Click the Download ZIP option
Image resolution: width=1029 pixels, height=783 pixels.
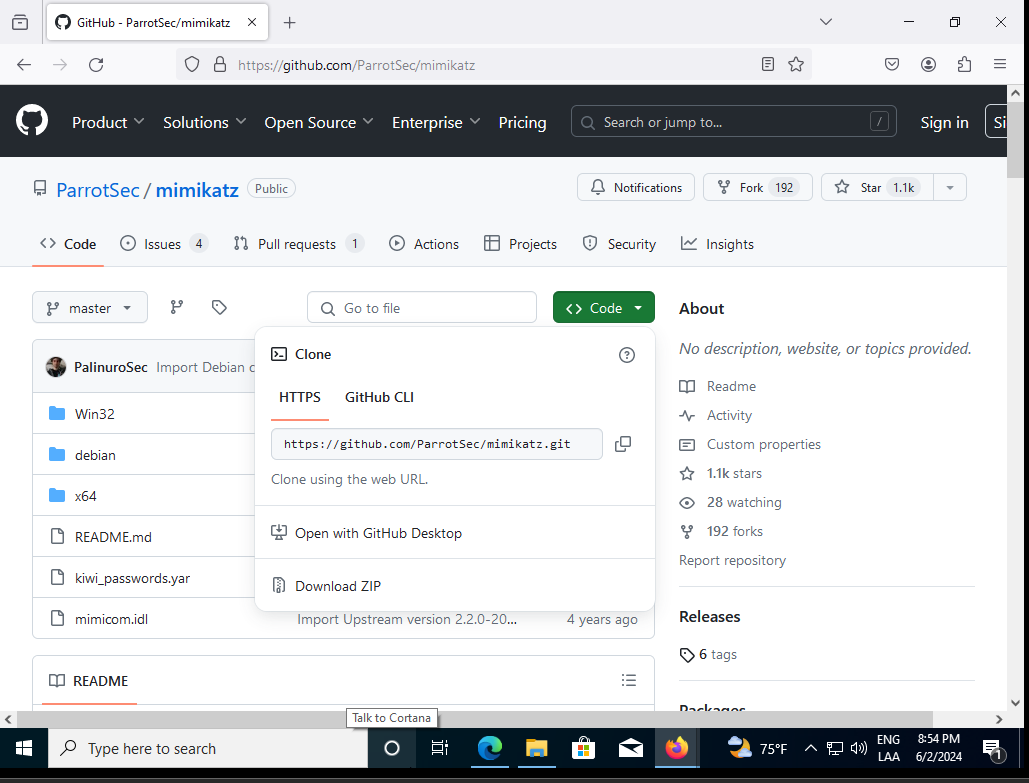pos(339,585)
